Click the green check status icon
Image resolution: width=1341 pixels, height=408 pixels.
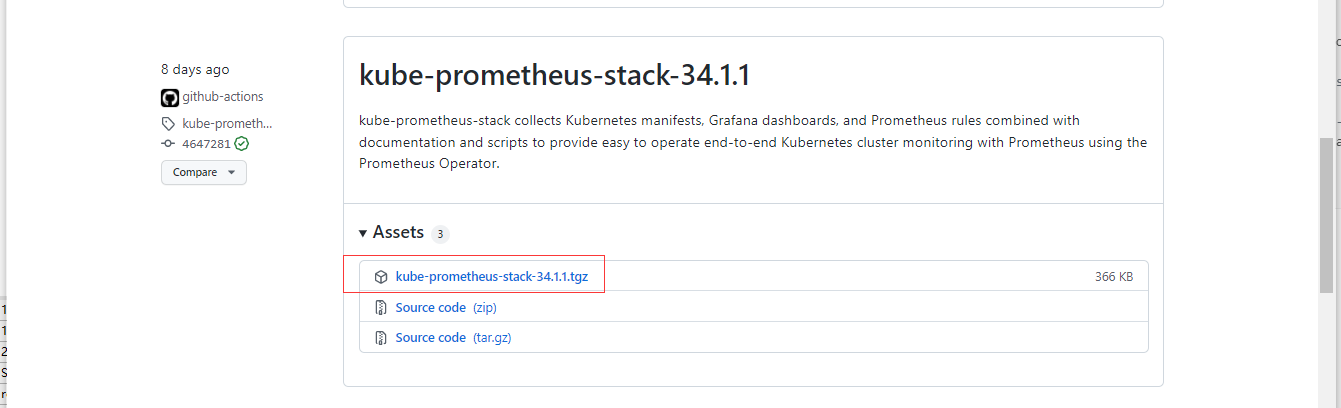[x=242, y=144]
